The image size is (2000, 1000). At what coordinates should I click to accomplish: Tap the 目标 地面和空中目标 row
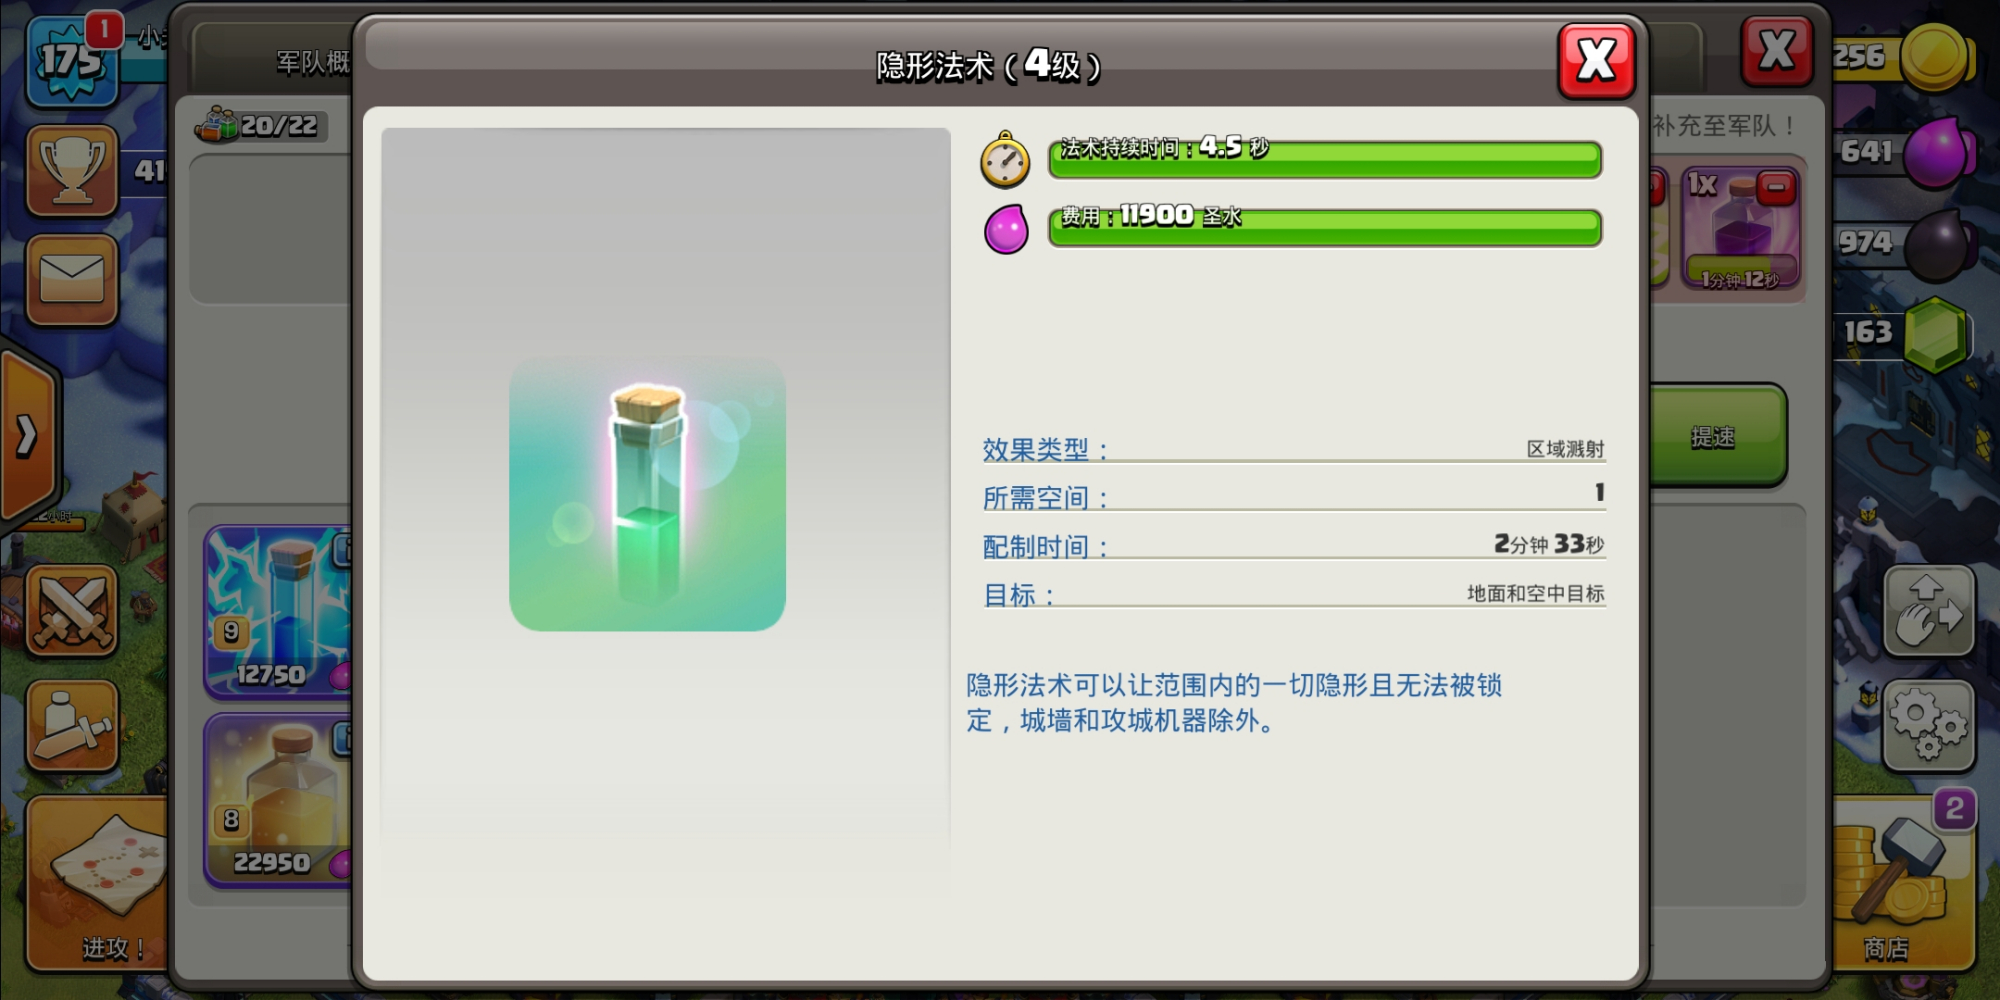pyautogui.click(x=1294, y=594)
